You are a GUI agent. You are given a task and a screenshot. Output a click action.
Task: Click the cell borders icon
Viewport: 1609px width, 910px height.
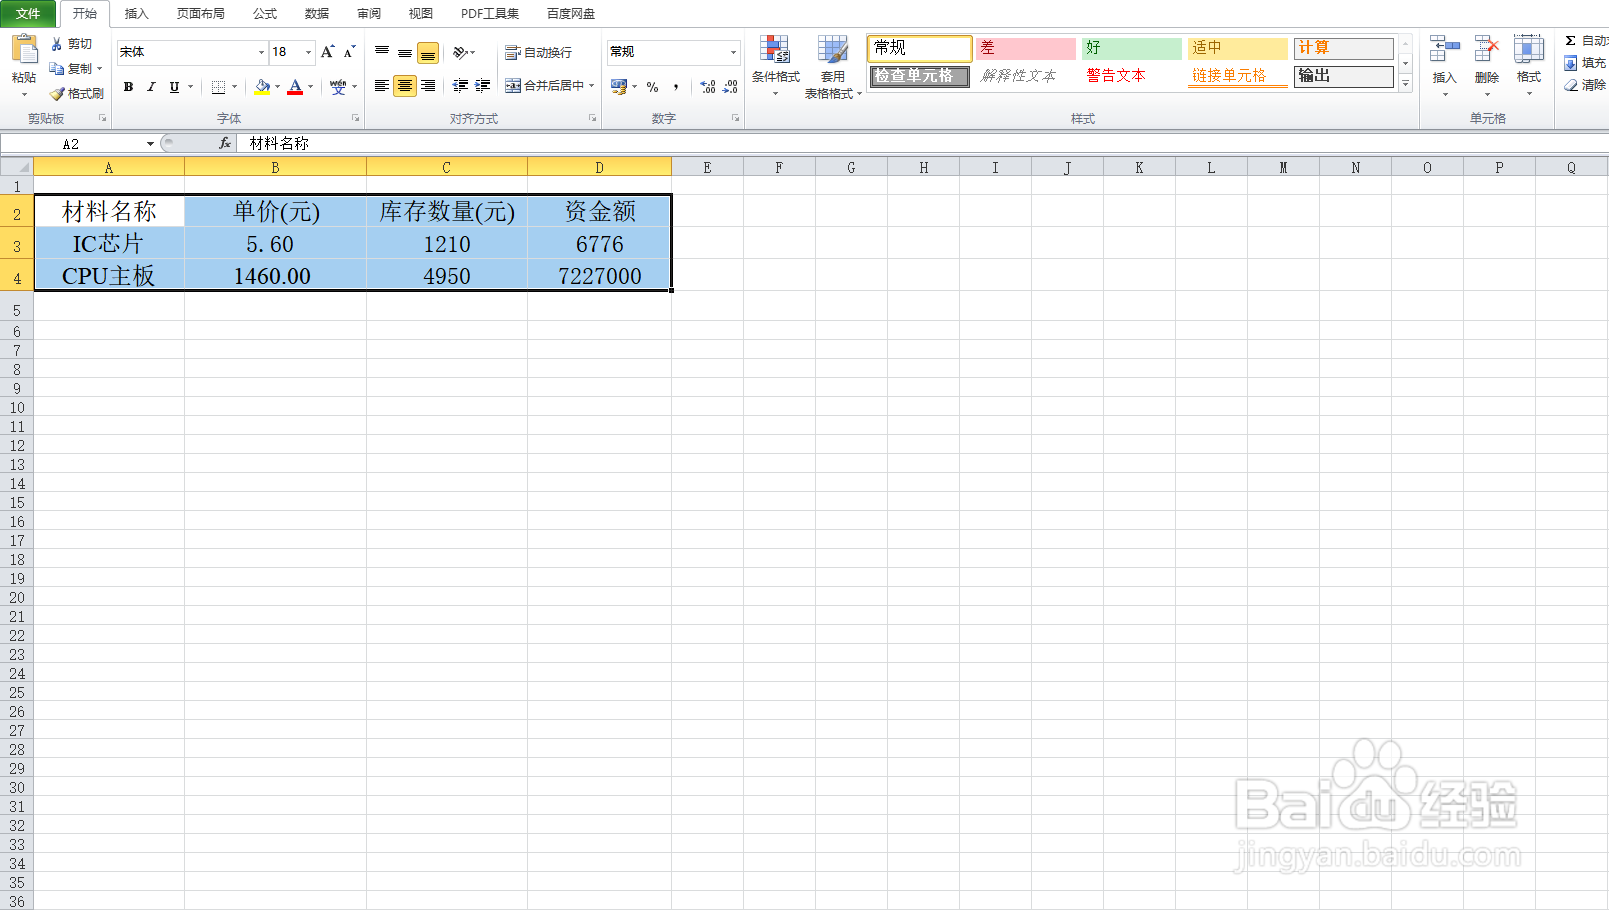pos(218,87)
